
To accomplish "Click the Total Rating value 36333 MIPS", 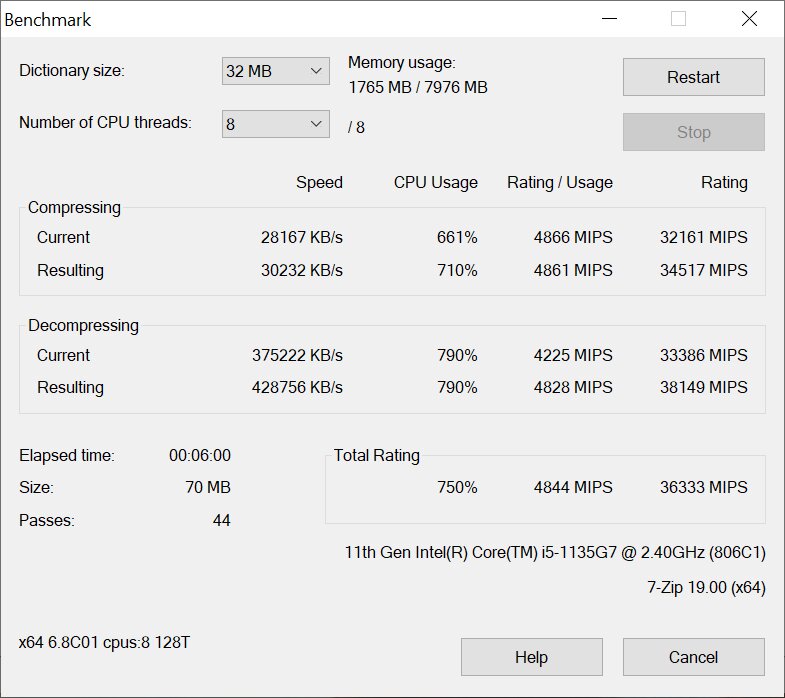I will pos(703,488).
